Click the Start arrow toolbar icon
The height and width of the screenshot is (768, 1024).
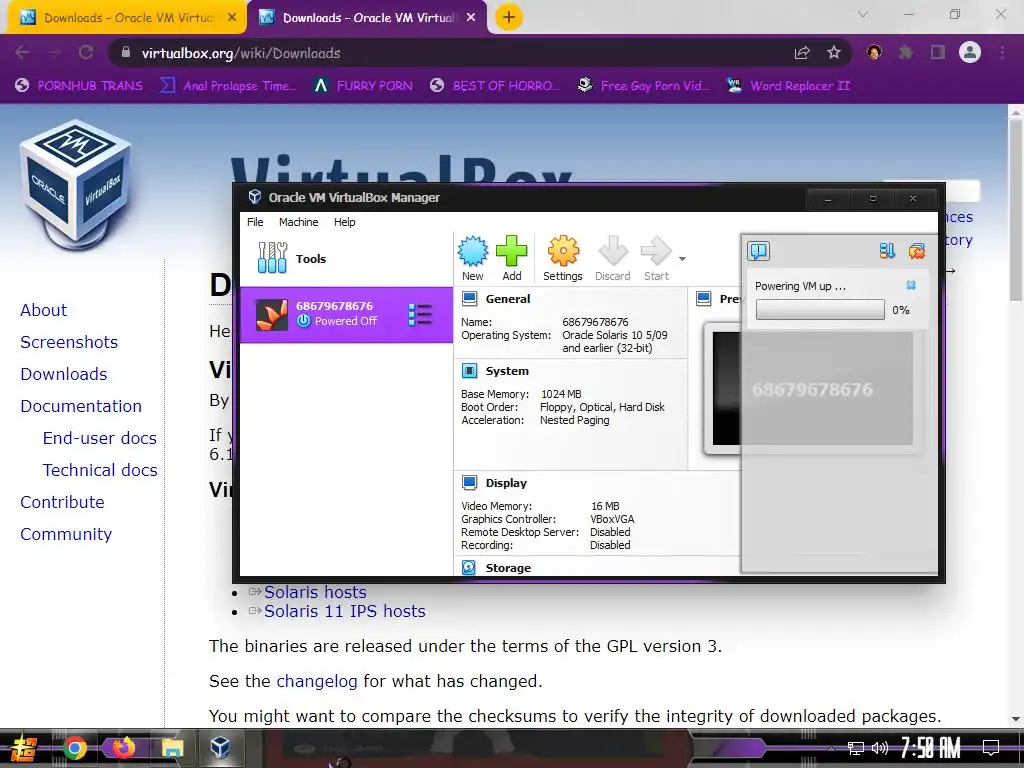(x=656, y=251)
